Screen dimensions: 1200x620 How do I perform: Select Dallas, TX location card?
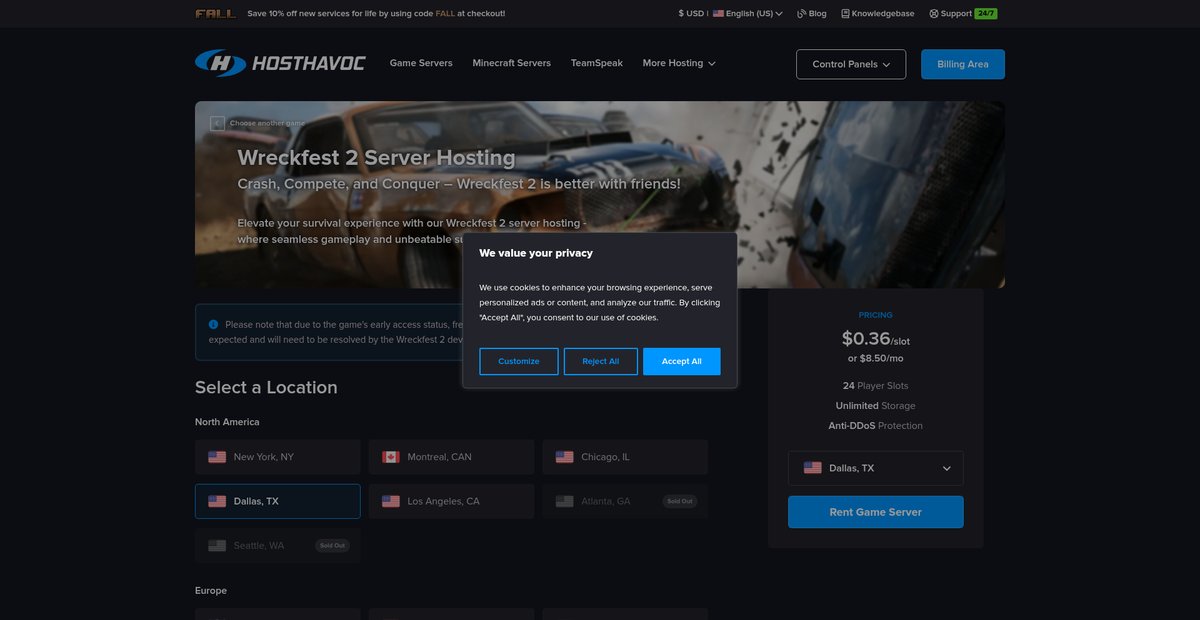tap(278, 501)
